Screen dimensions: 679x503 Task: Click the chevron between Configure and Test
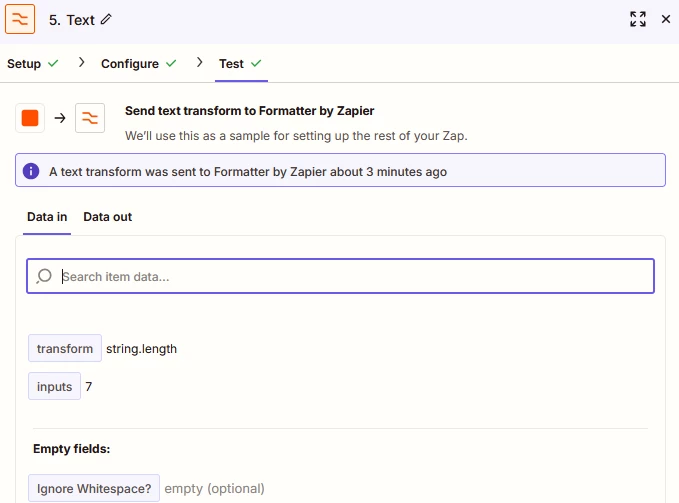coord(199,62)
